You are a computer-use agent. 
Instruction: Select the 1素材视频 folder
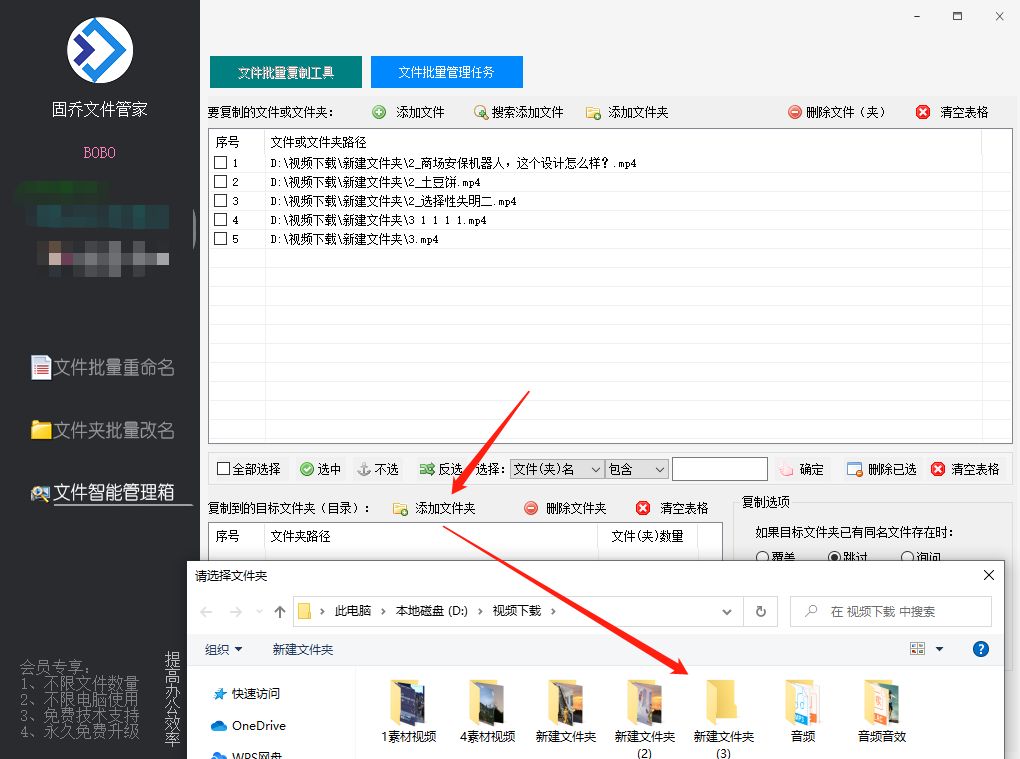pos(409,710)
